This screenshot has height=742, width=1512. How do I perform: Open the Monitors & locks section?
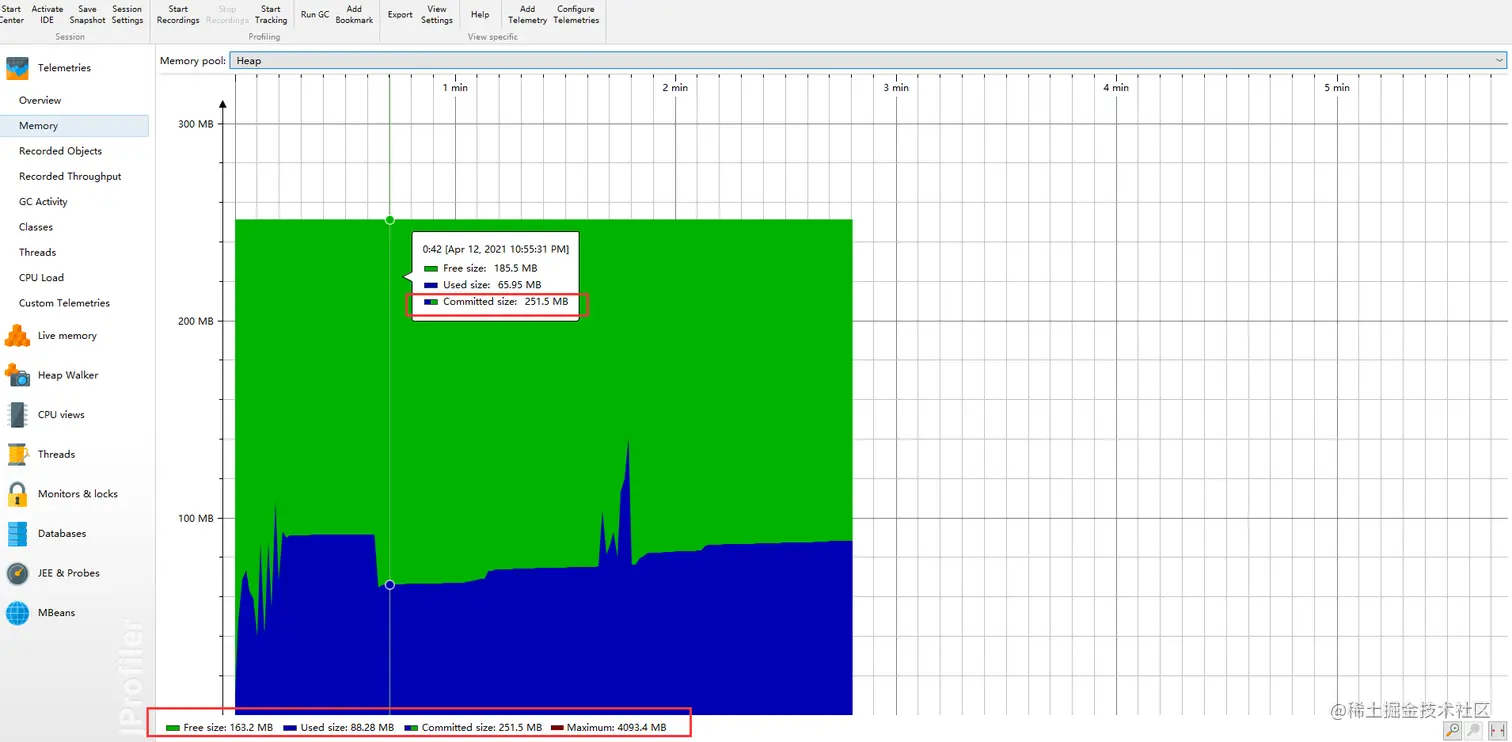[62, 494]
